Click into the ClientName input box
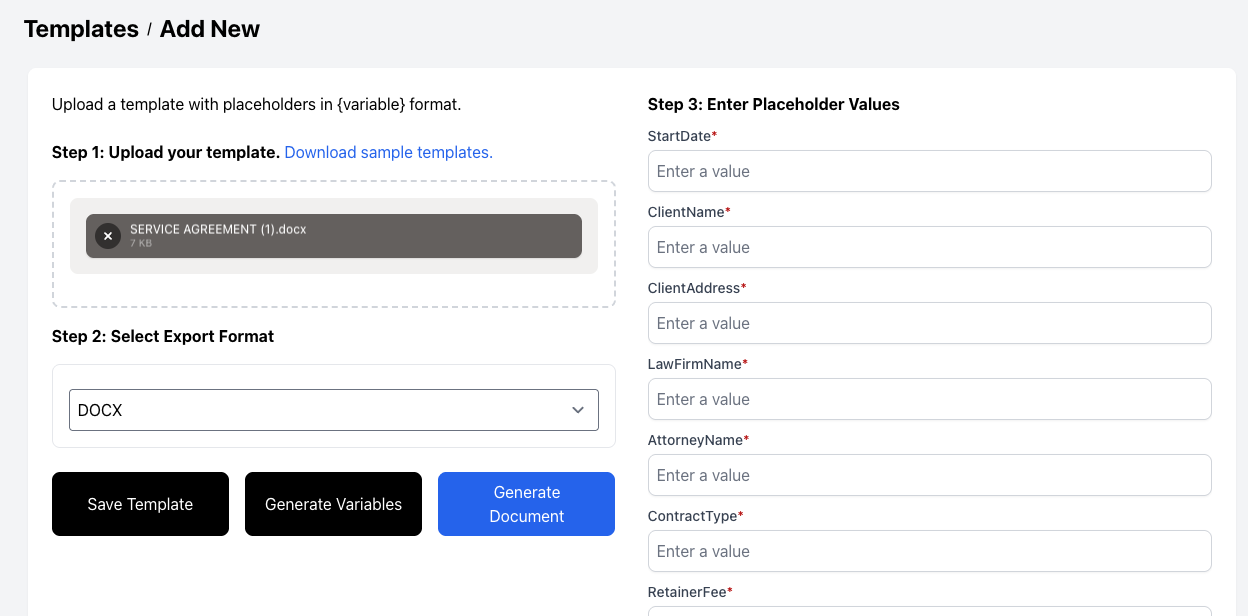1248x616 pixels. click(x=929, y=247)
